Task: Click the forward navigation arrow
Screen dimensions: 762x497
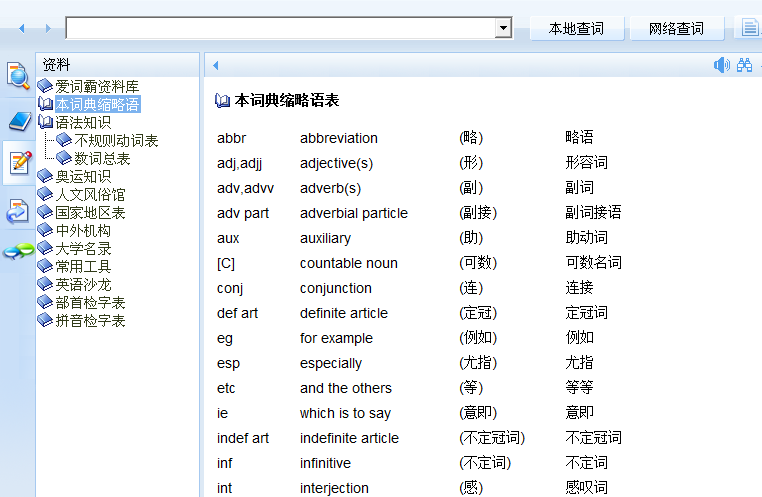Action: point(46,28)
